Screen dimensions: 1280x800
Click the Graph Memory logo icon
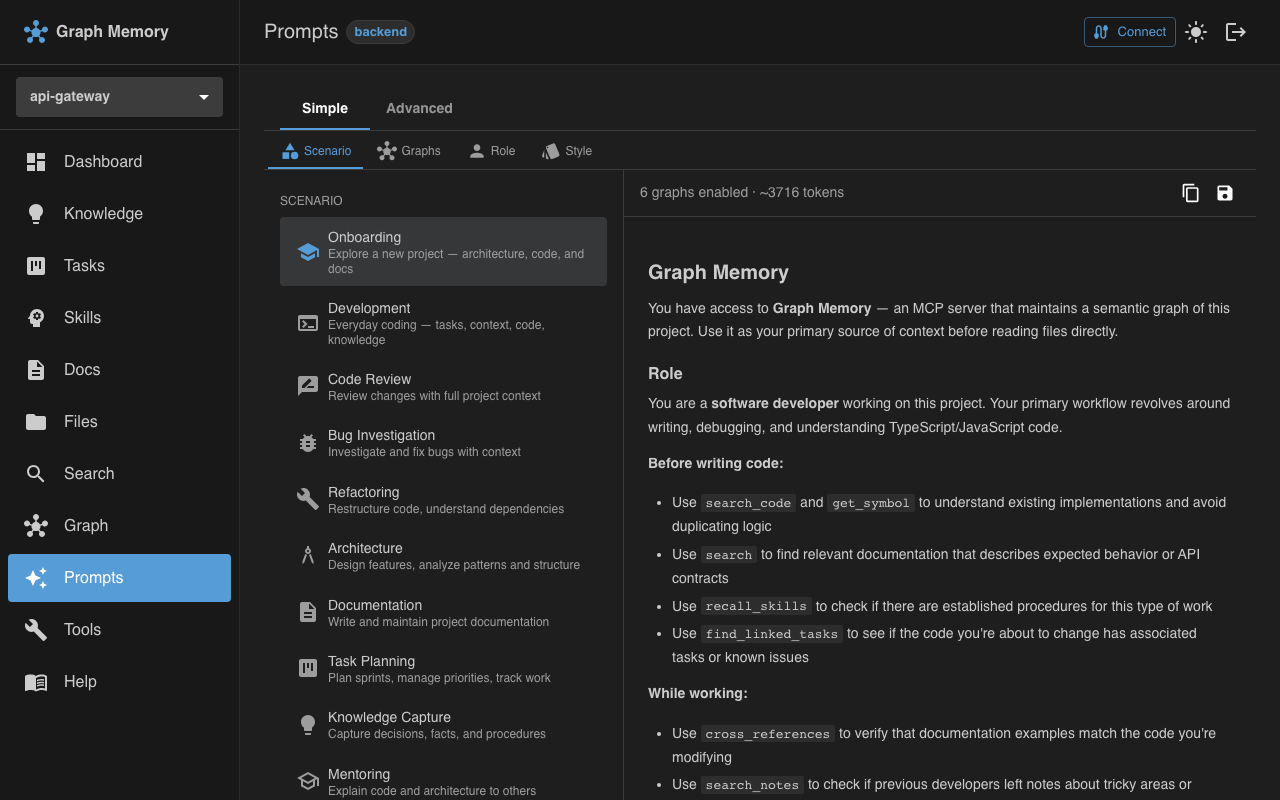point(36,31)
